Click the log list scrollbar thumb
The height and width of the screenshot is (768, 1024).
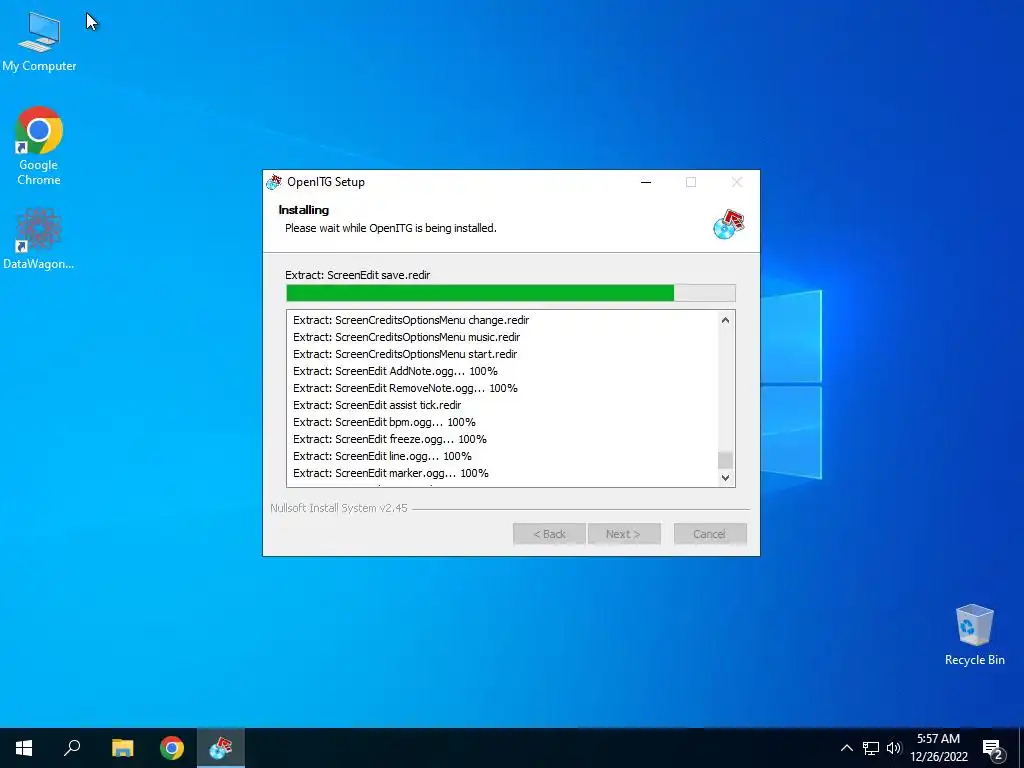(725, 460)
